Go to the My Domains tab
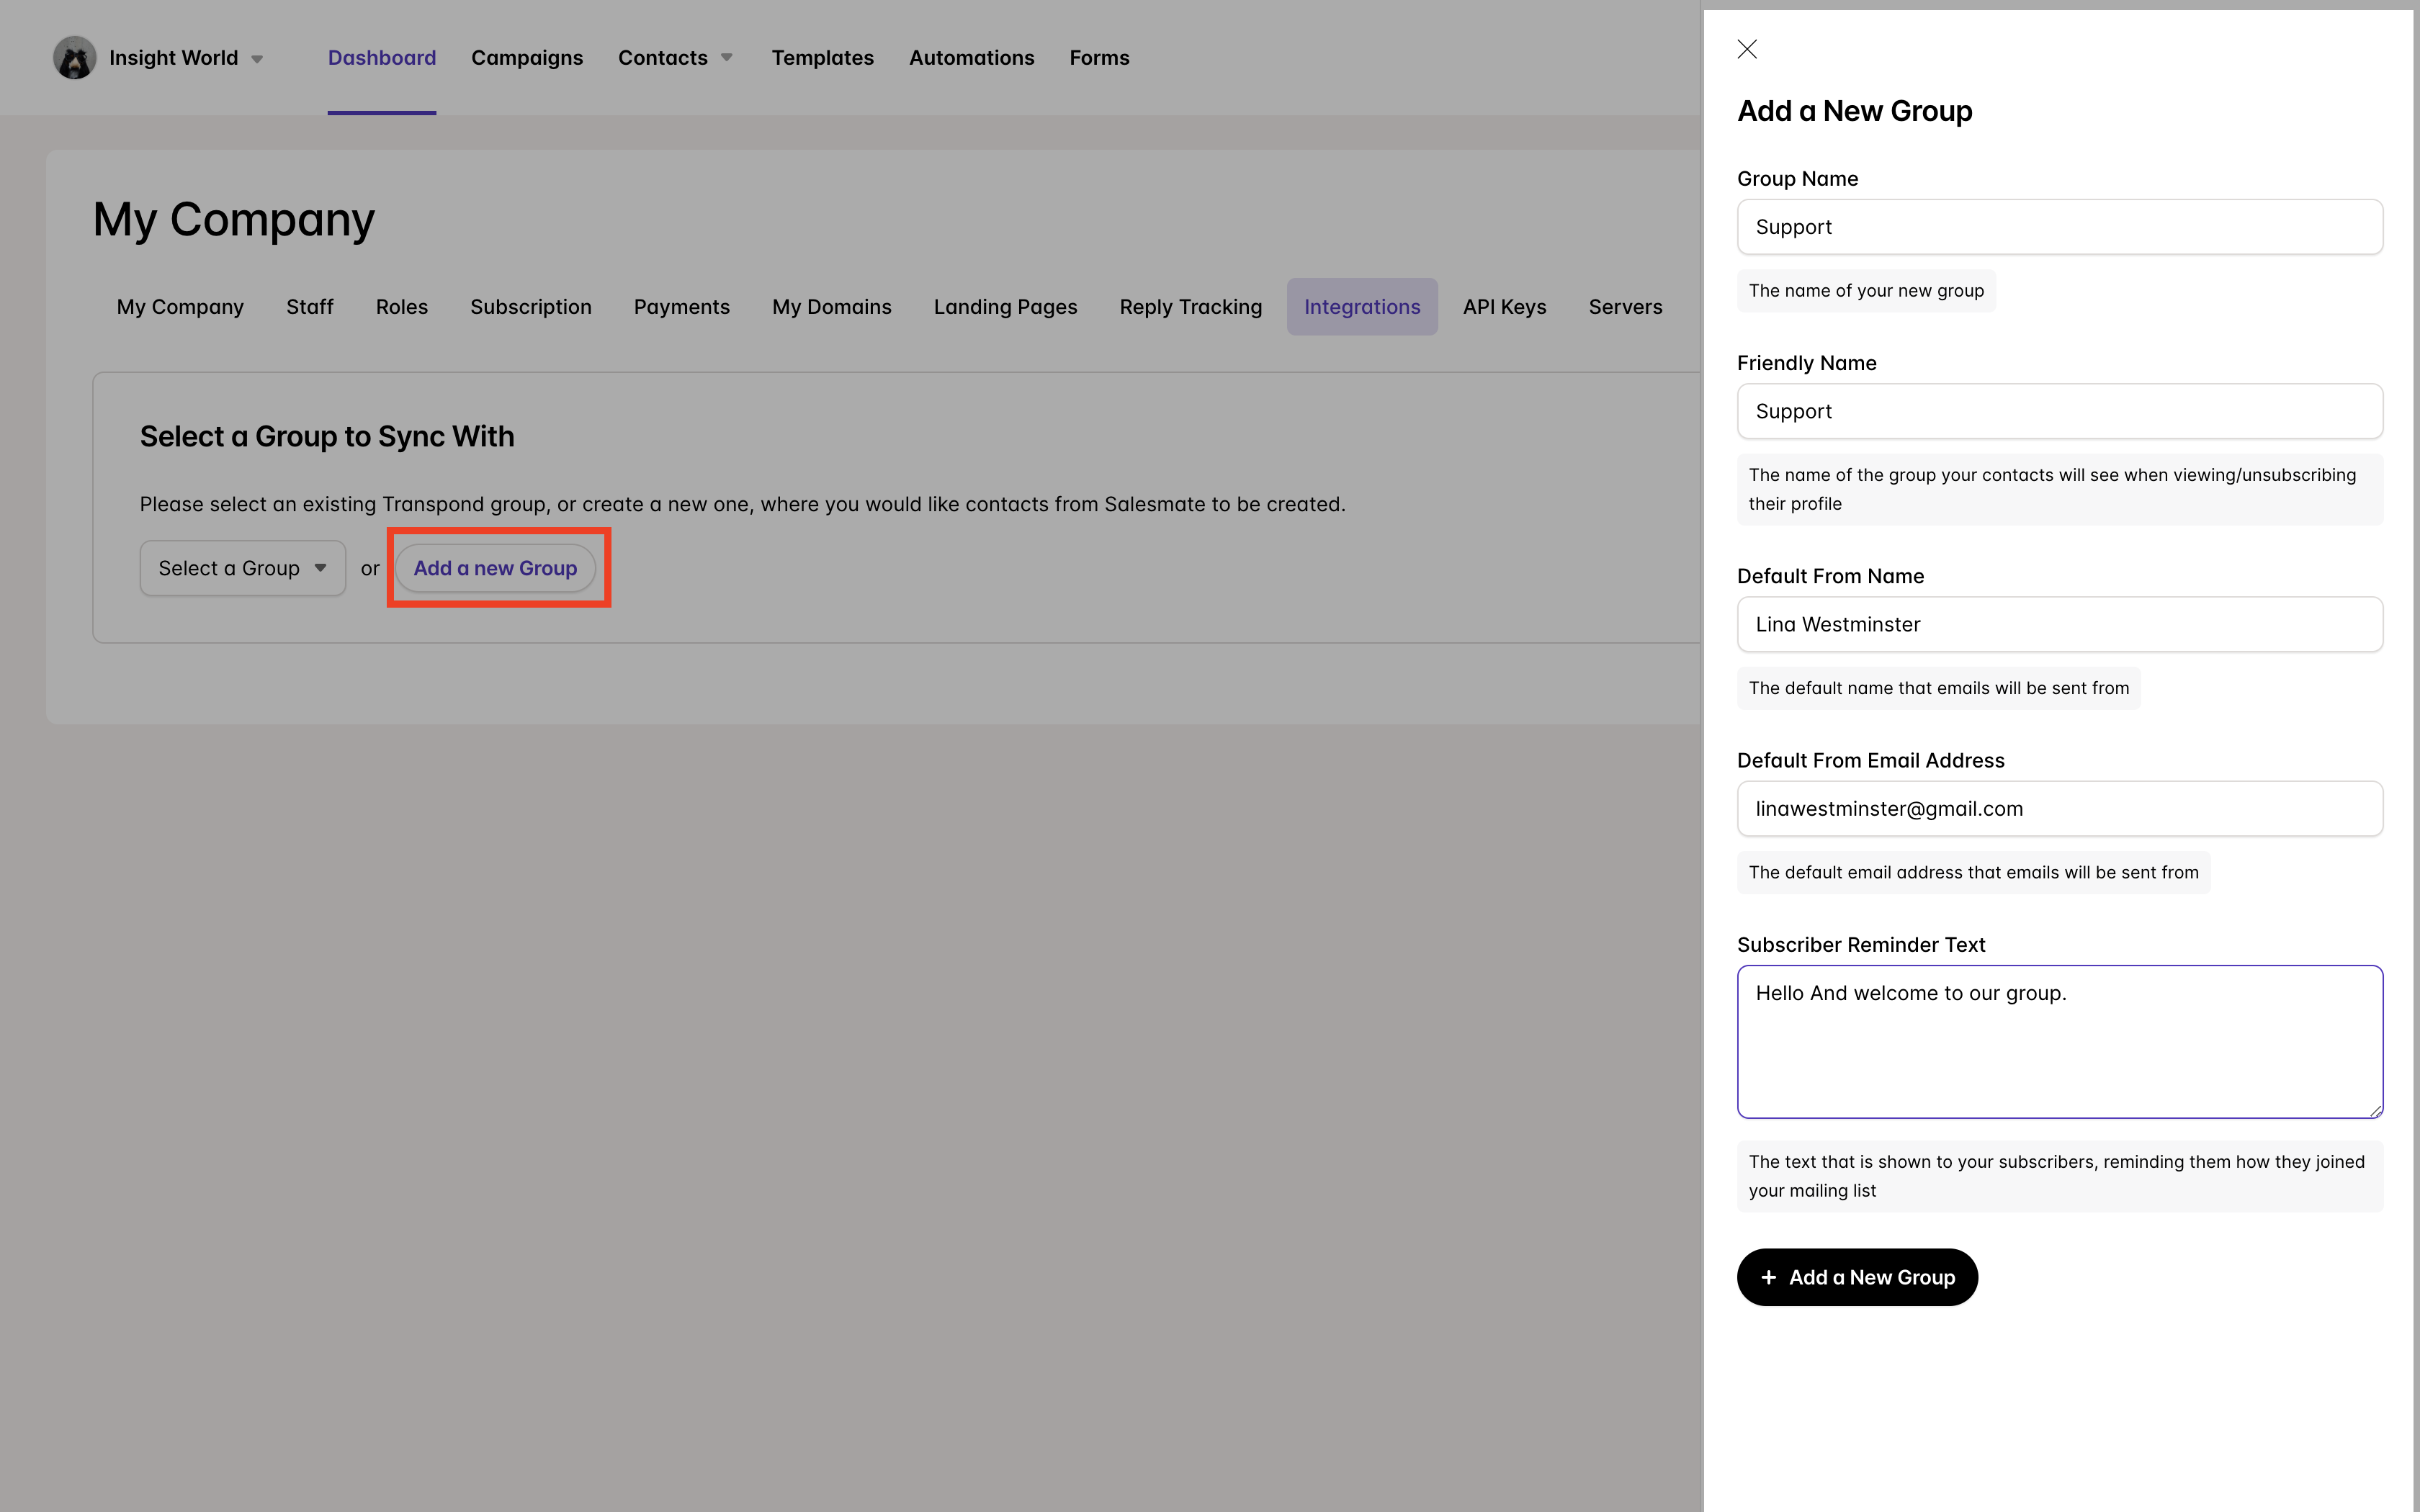The image size is (2420, 1512). (x=832, y=307)
